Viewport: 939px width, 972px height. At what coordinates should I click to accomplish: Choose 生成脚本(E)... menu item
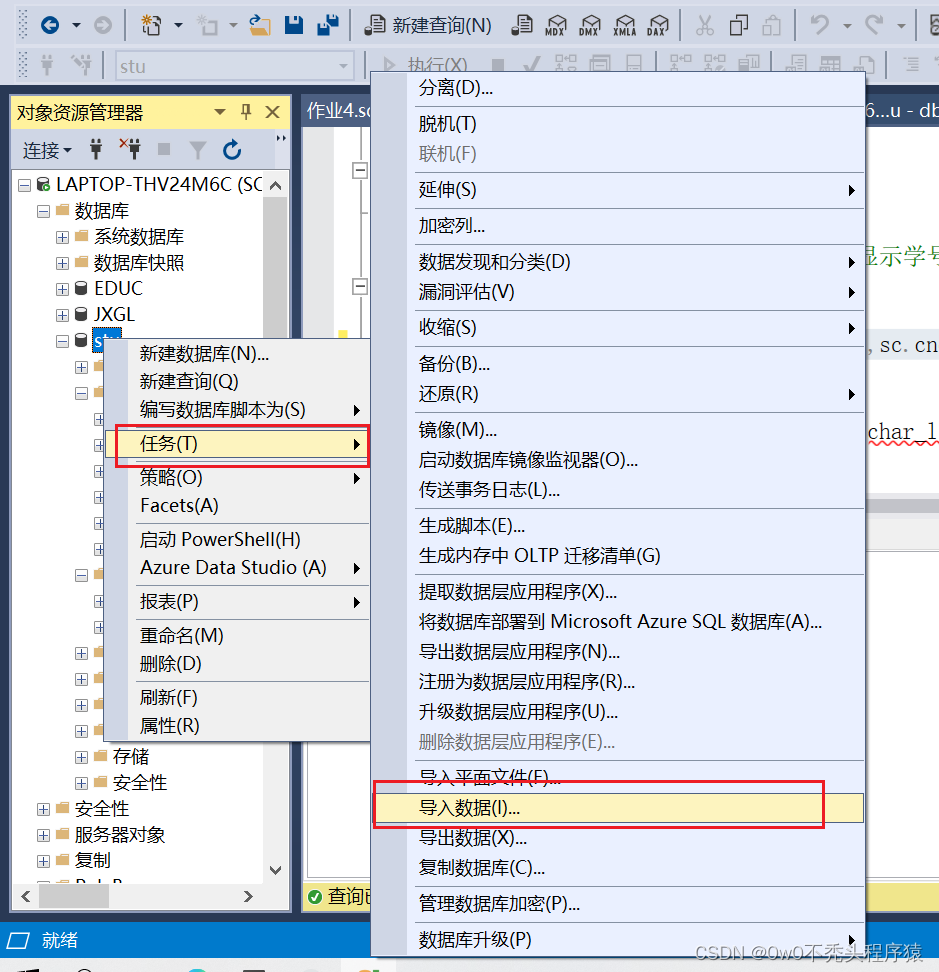pos(618,526)
